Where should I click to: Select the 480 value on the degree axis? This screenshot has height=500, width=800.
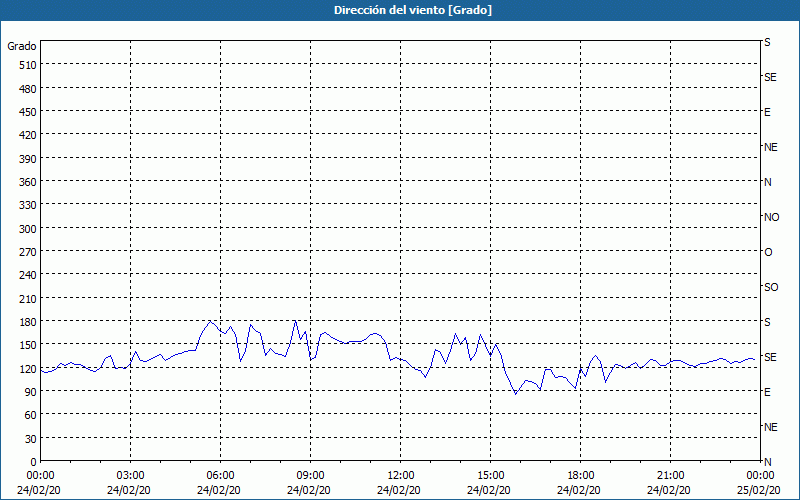[x=28, y=89]
